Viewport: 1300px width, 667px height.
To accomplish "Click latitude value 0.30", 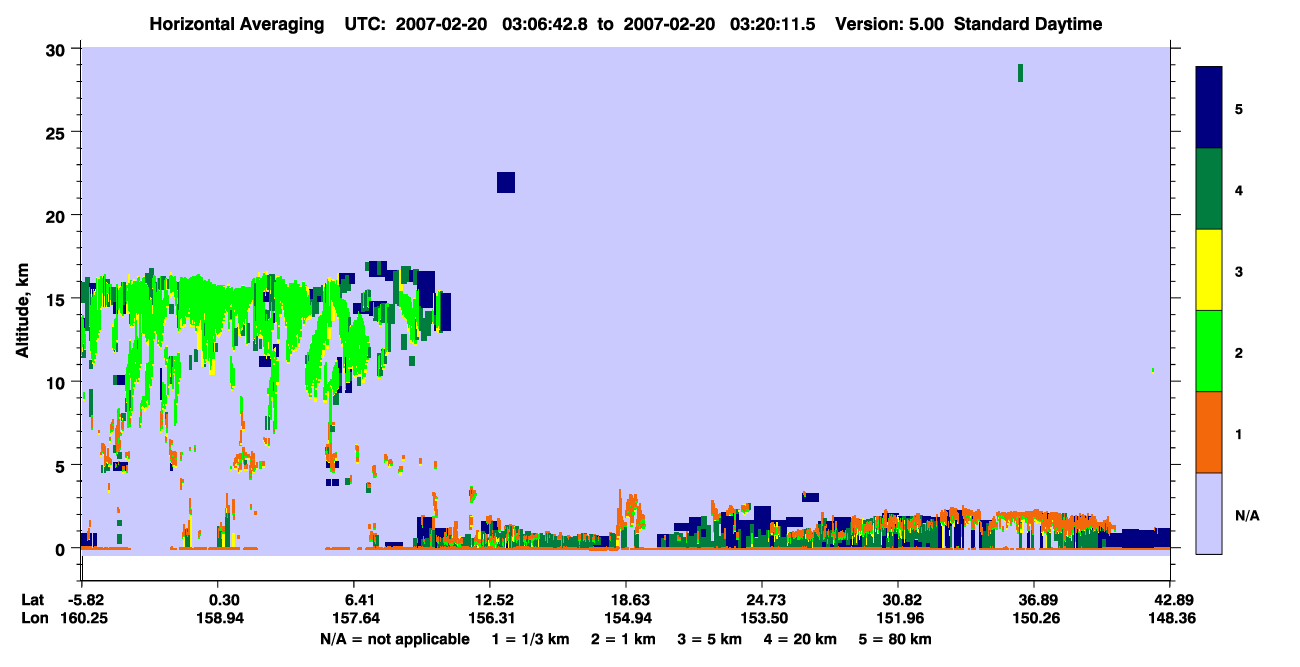I will (223, 600).
